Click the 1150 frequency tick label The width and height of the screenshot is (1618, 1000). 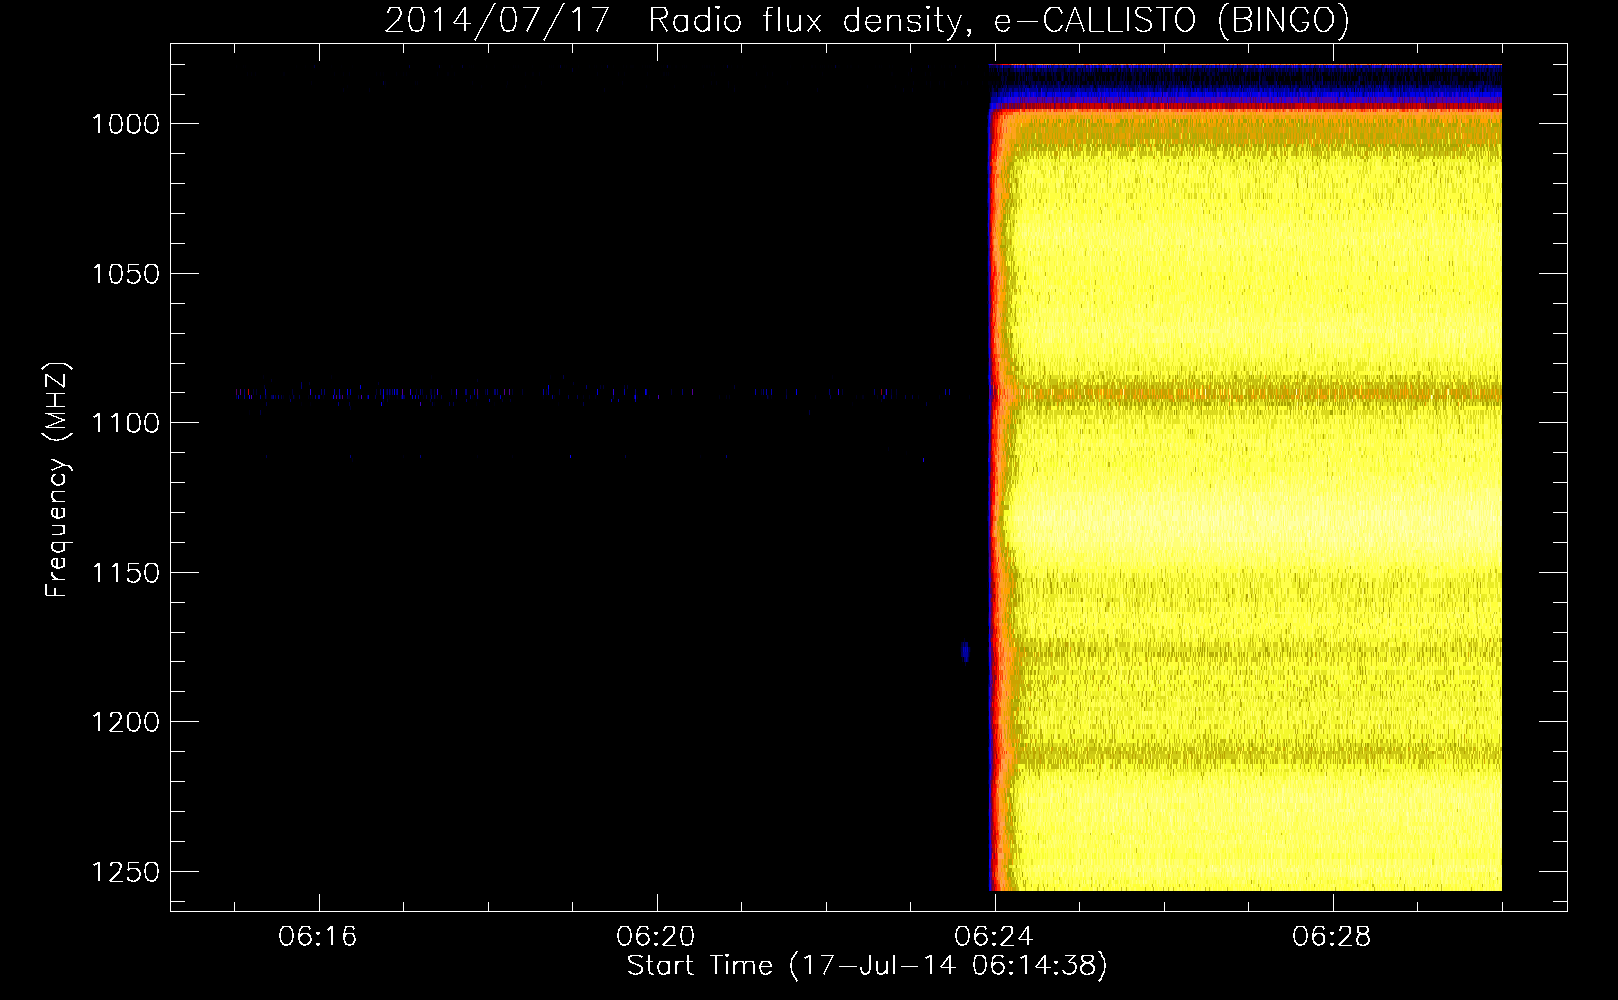pos(125,573)
